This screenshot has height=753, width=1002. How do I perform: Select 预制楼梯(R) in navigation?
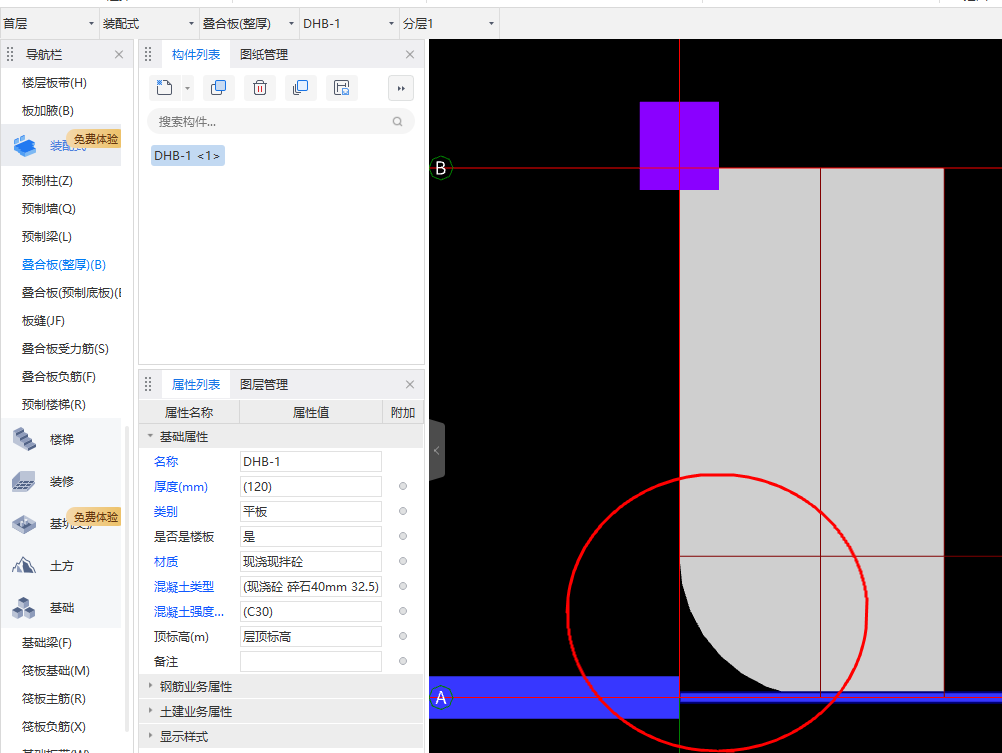pos(54,405)
